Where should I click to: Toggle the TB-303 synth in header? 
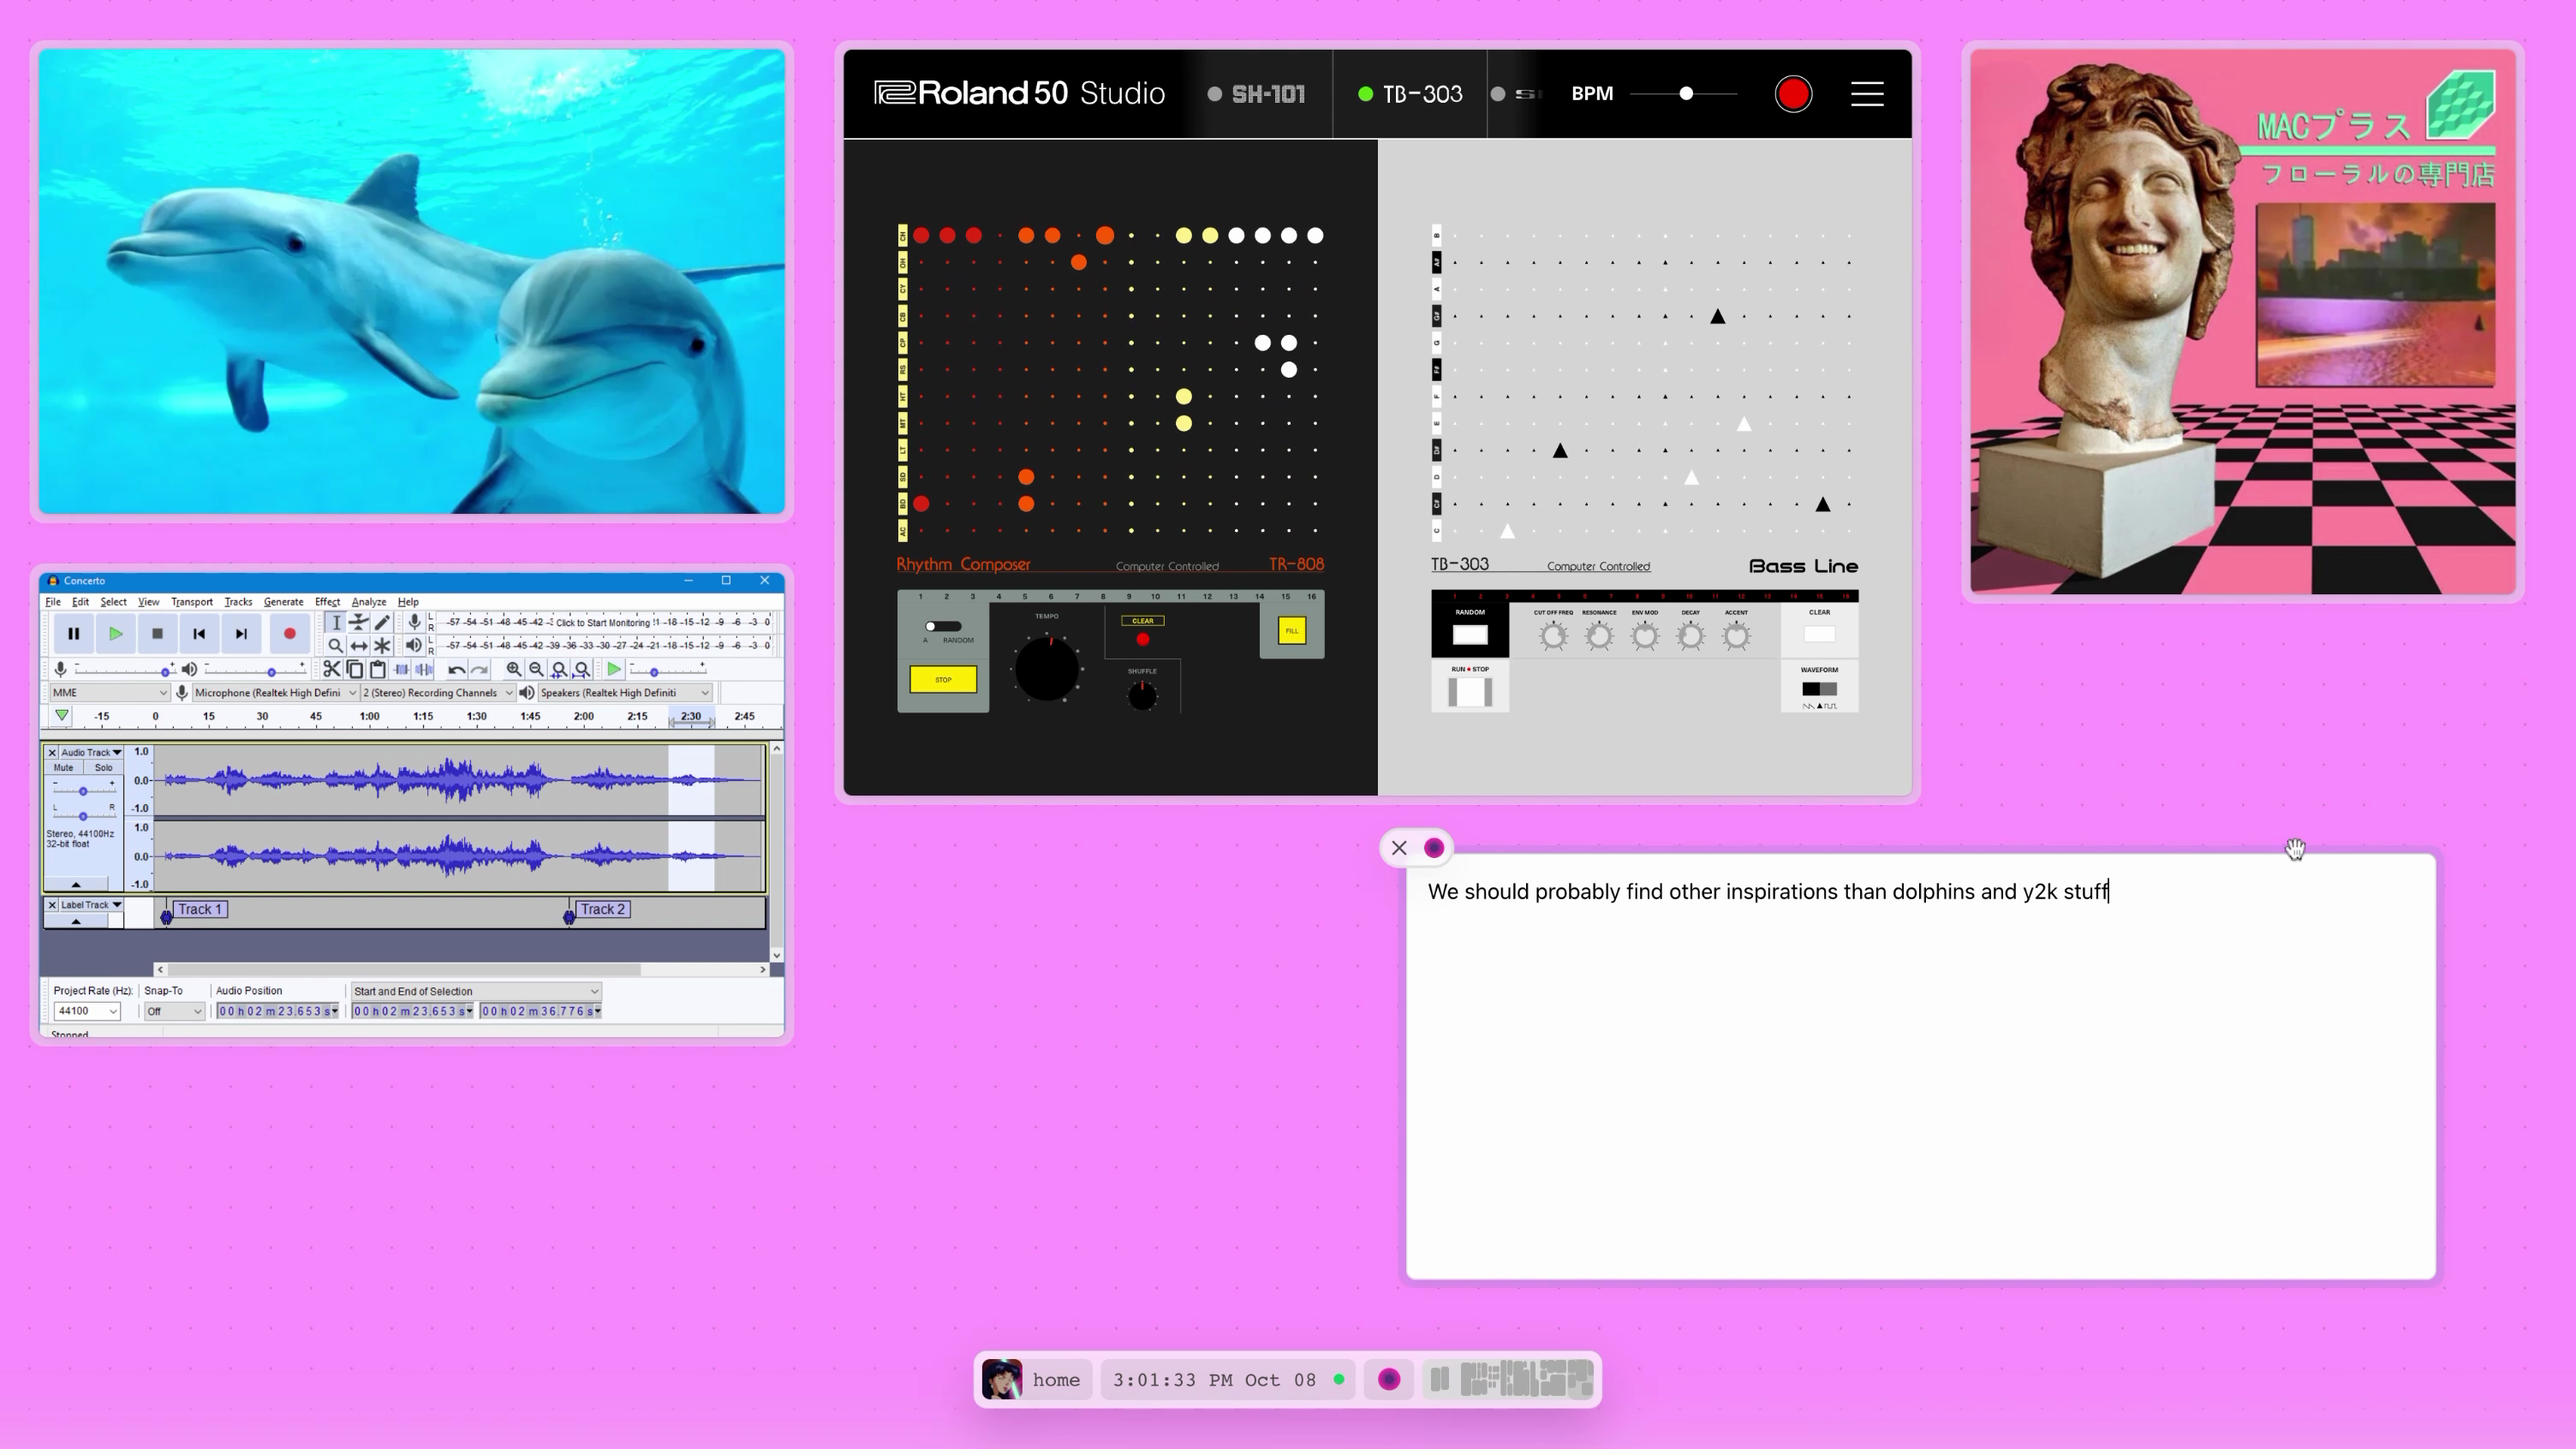point(1410,94)
